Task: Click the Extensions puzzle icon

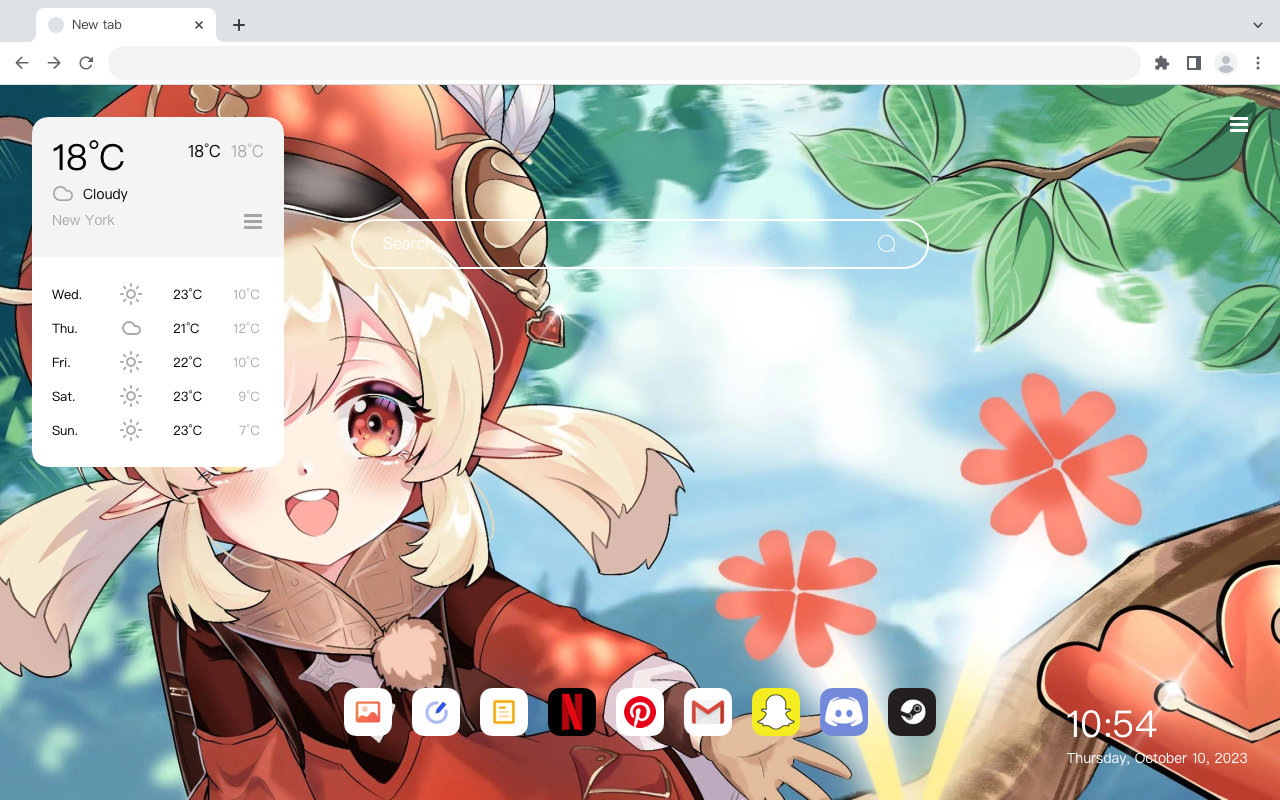Action: pyautogui.click(x=1161, y=63)
